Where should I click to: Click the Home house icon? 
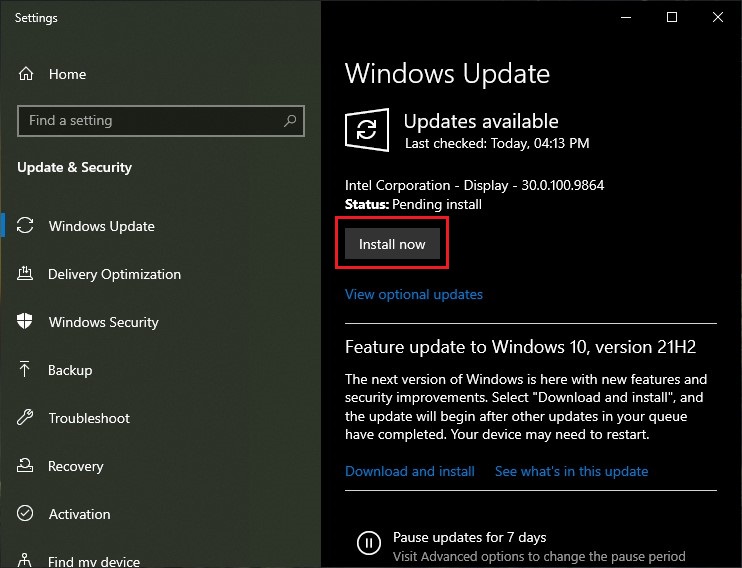tap(26, 74)
